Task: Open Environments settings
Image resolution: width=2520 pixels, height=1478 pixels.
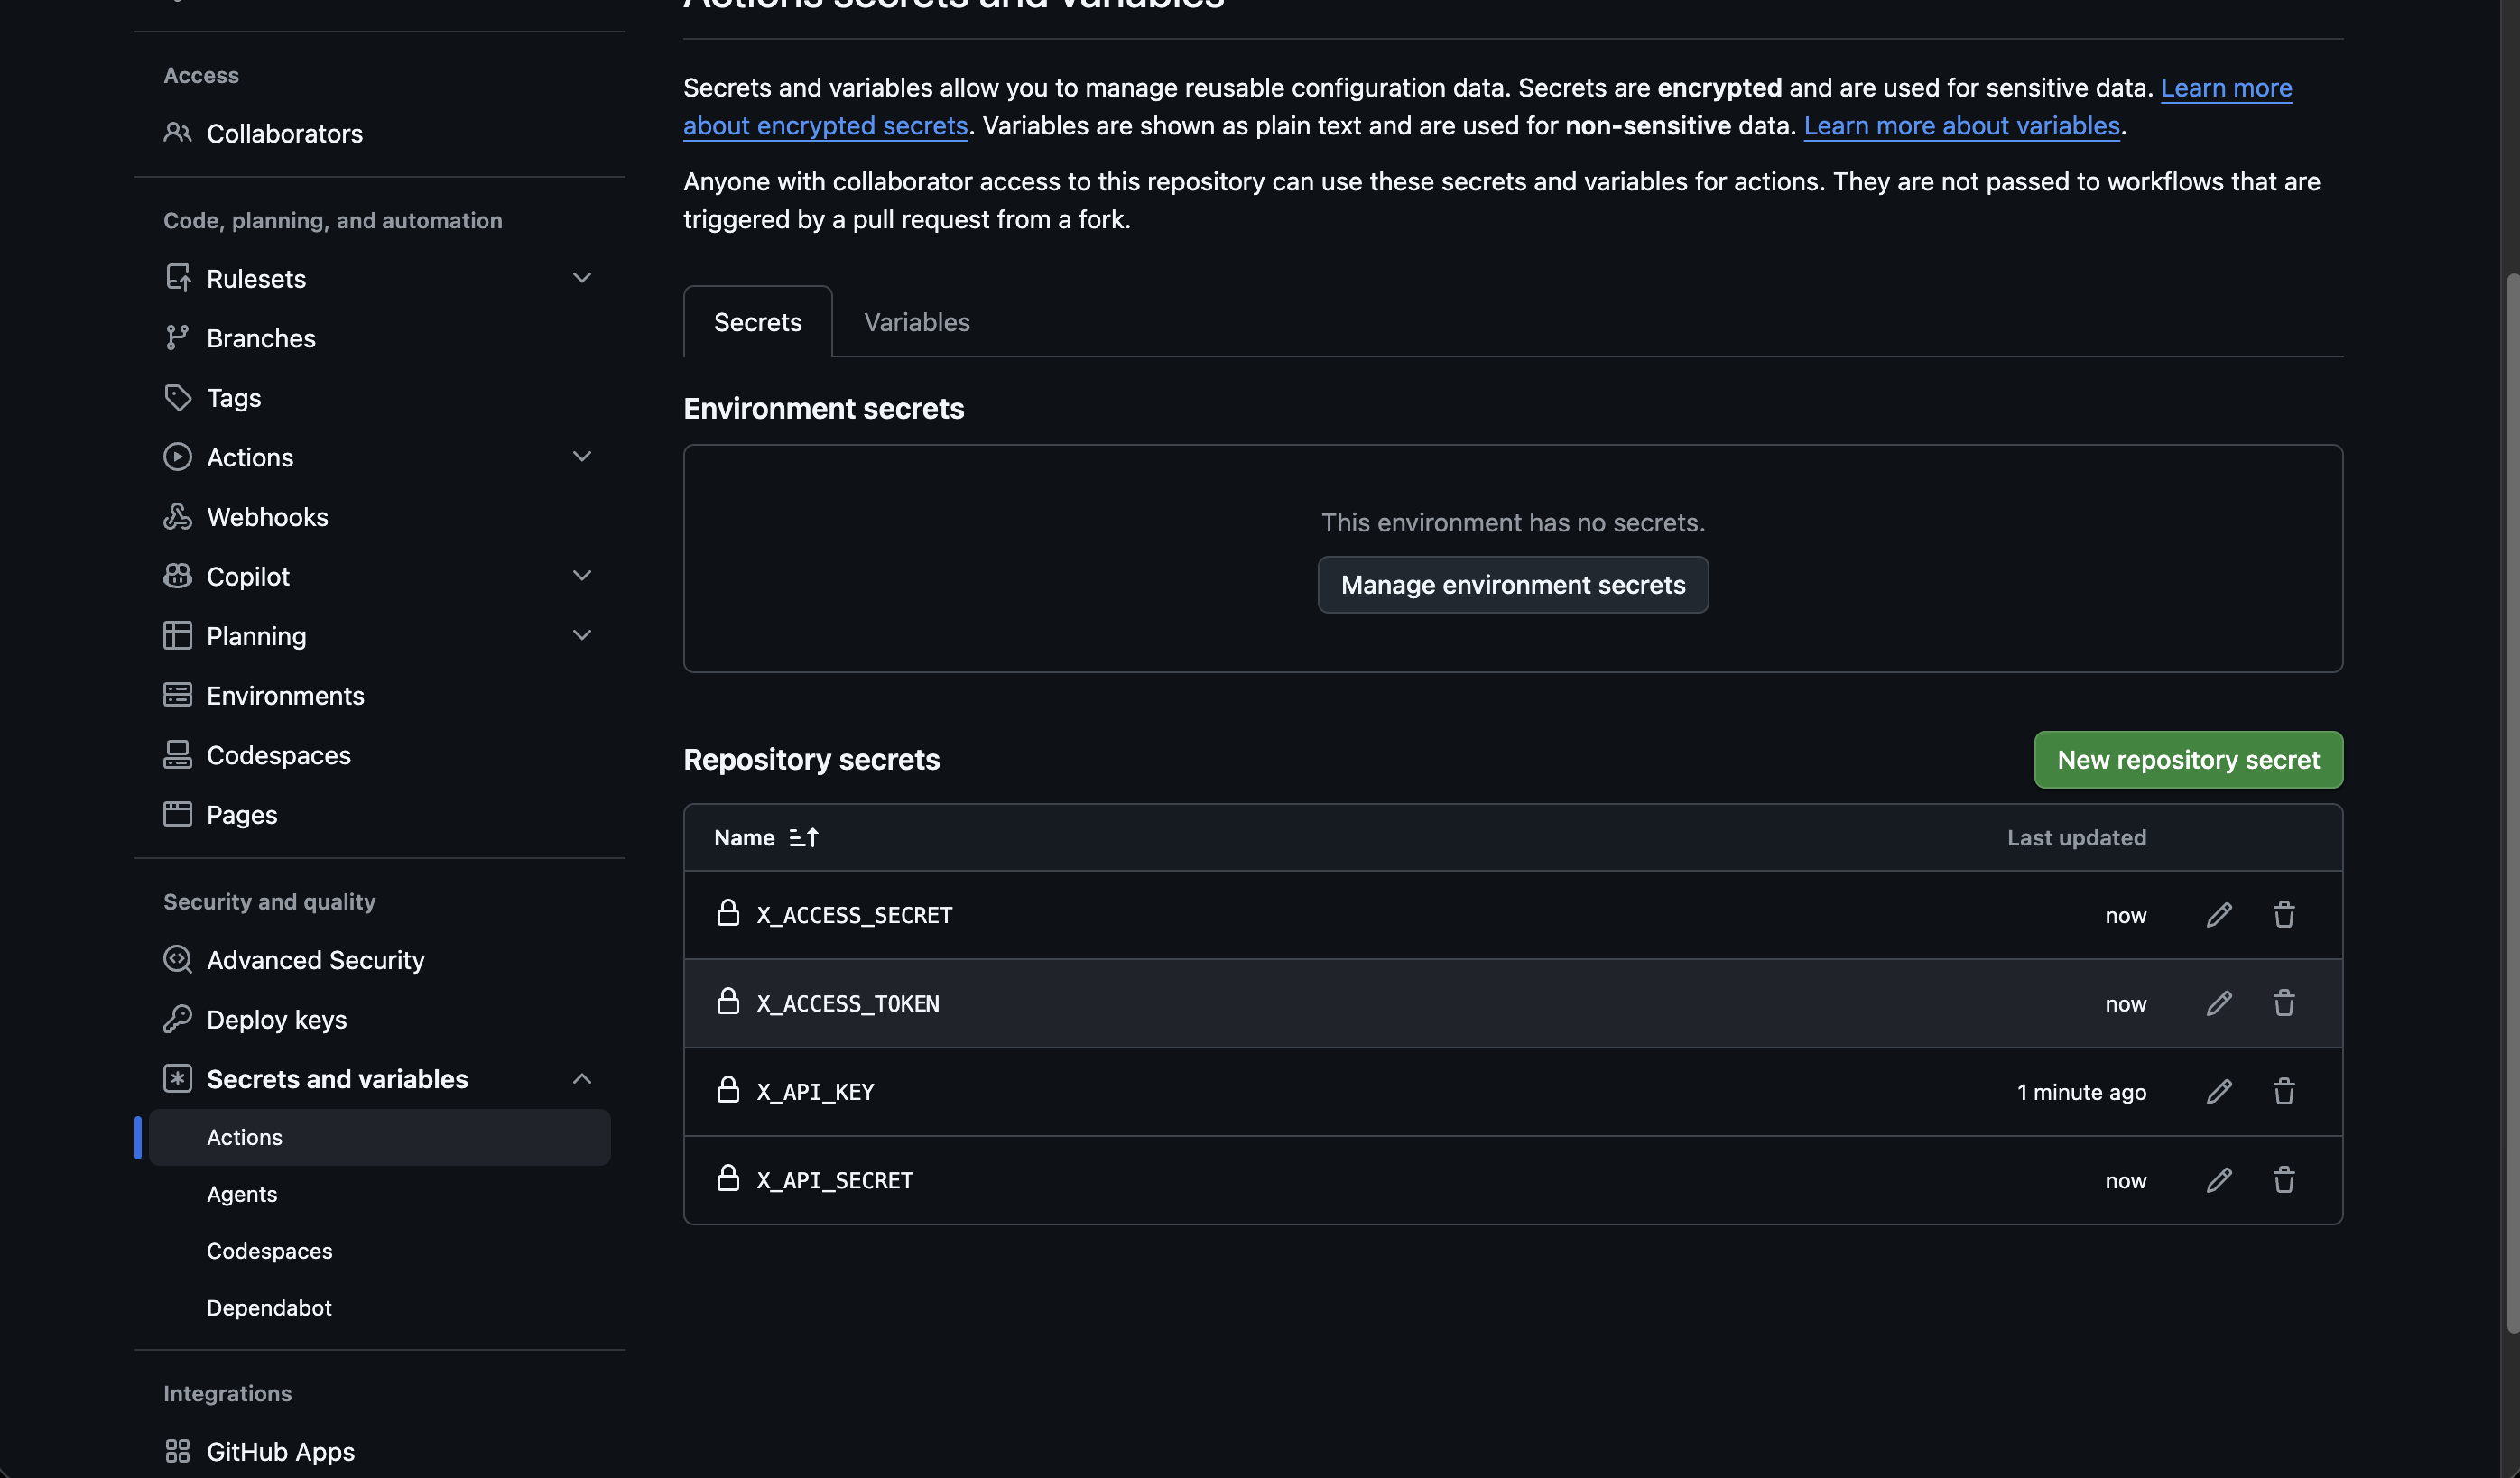Action: [379, 696]
